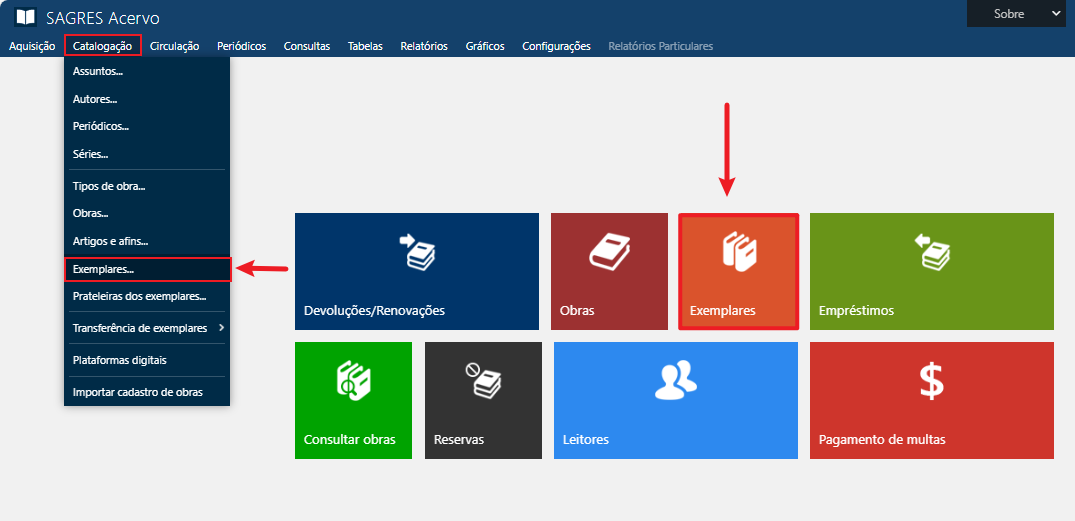Select Autores... in the dropdown menu

point(95,99)
